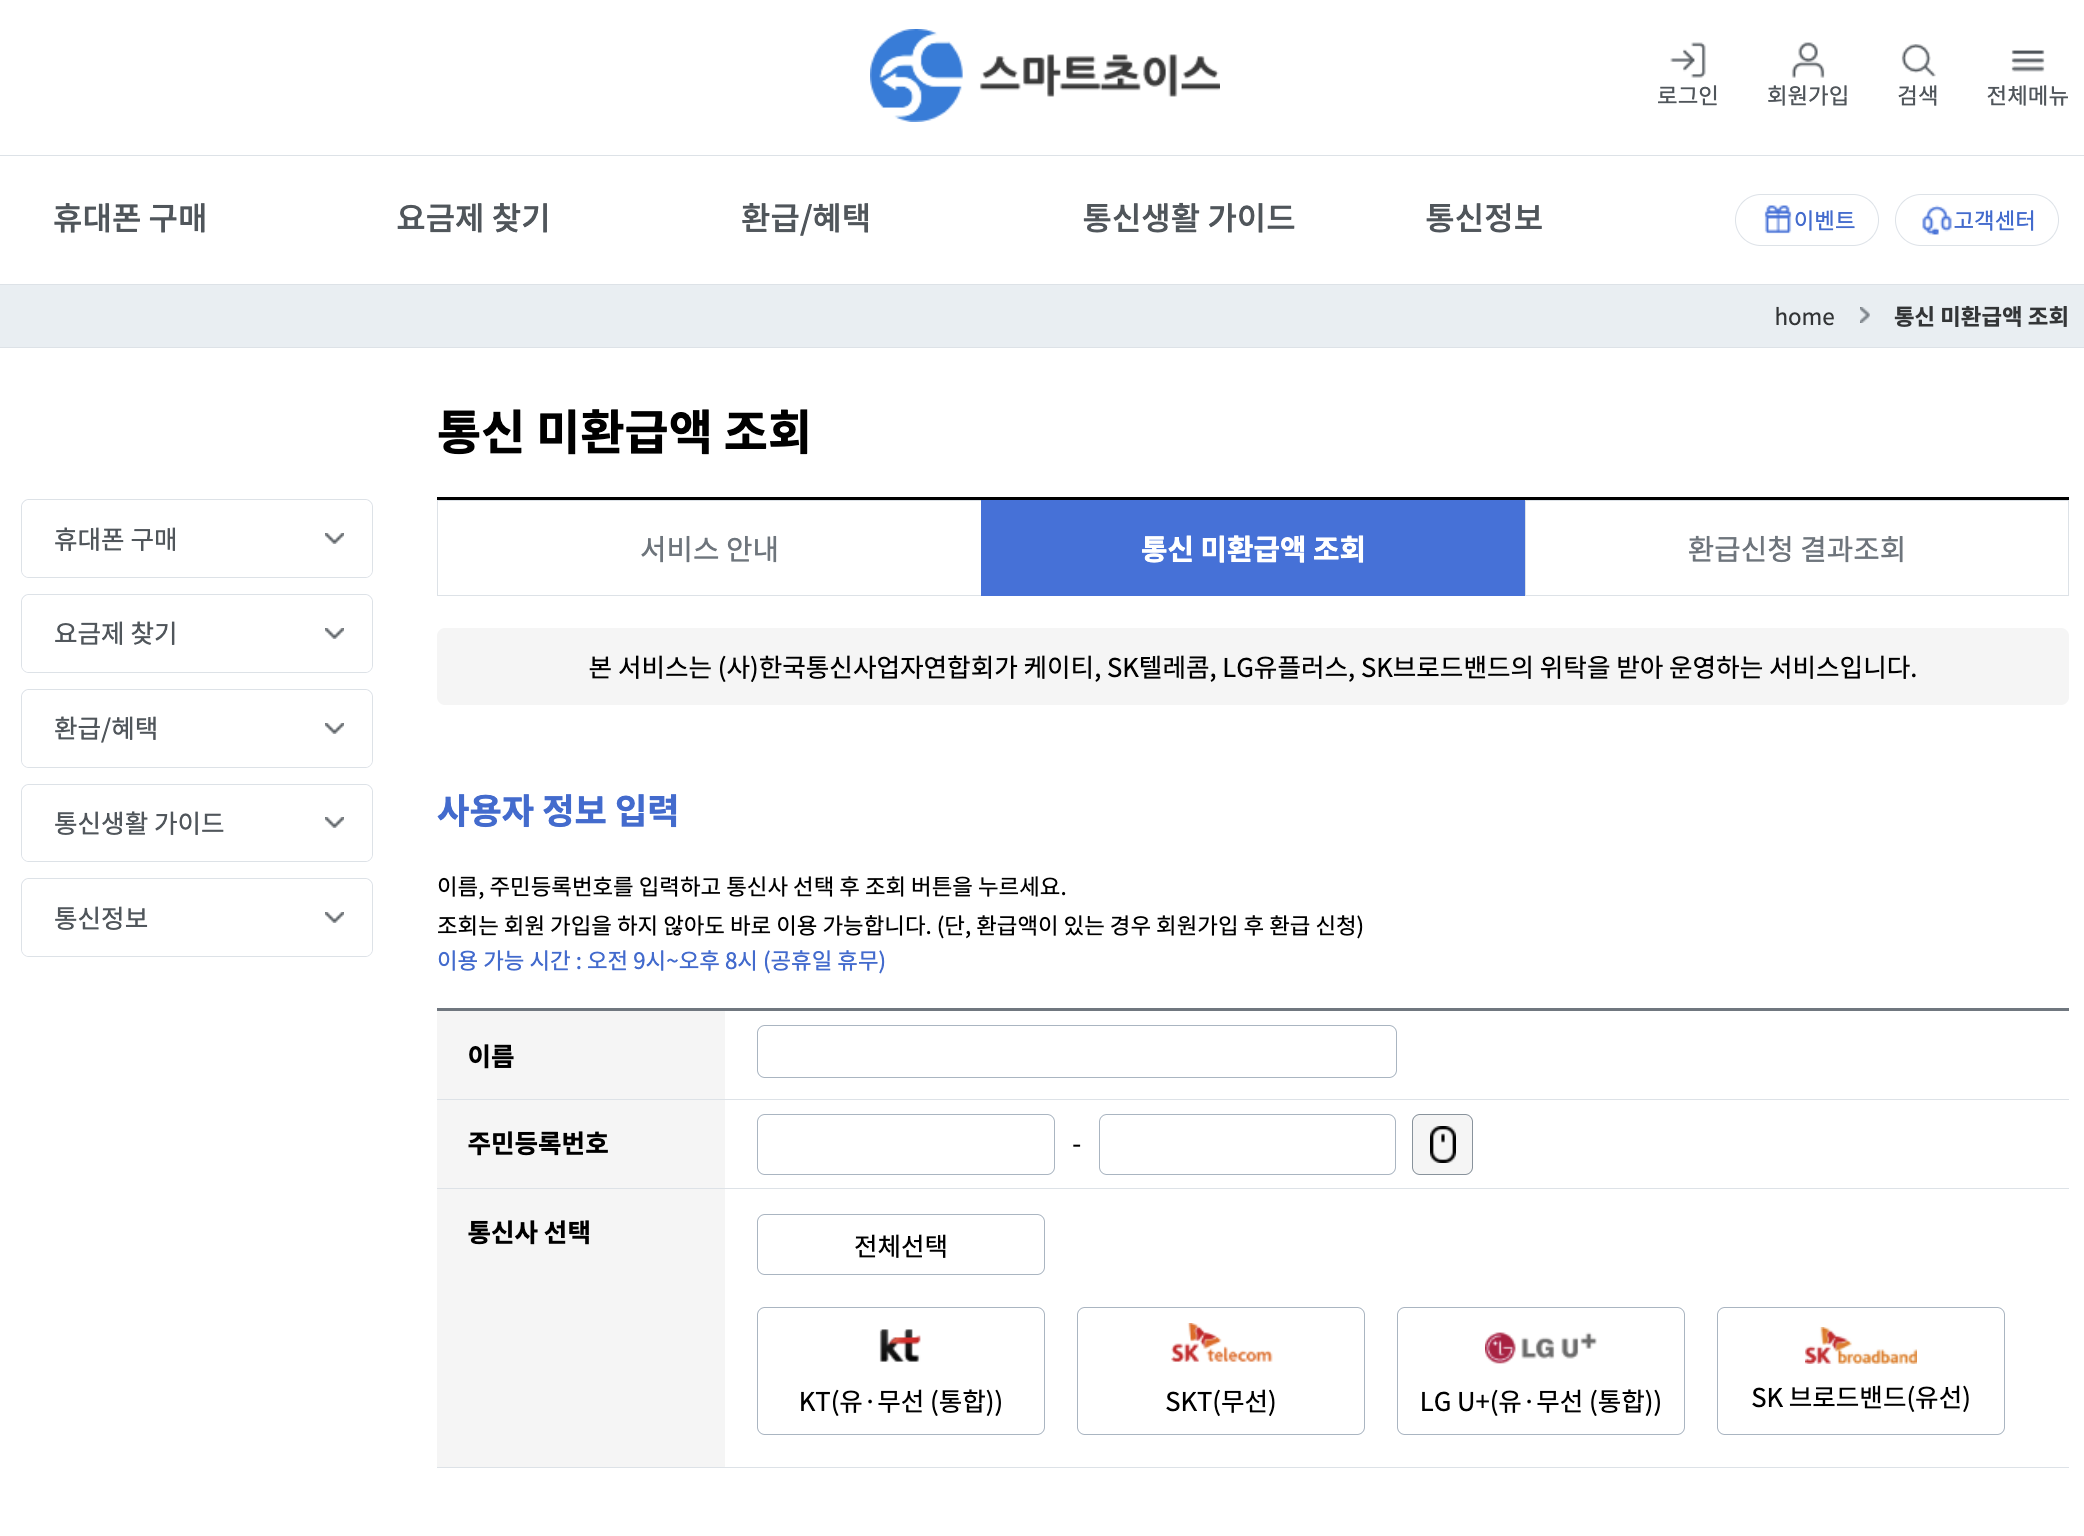Select the SK 브로드밴드(유선) carrier option

tap(1861, 1371)
